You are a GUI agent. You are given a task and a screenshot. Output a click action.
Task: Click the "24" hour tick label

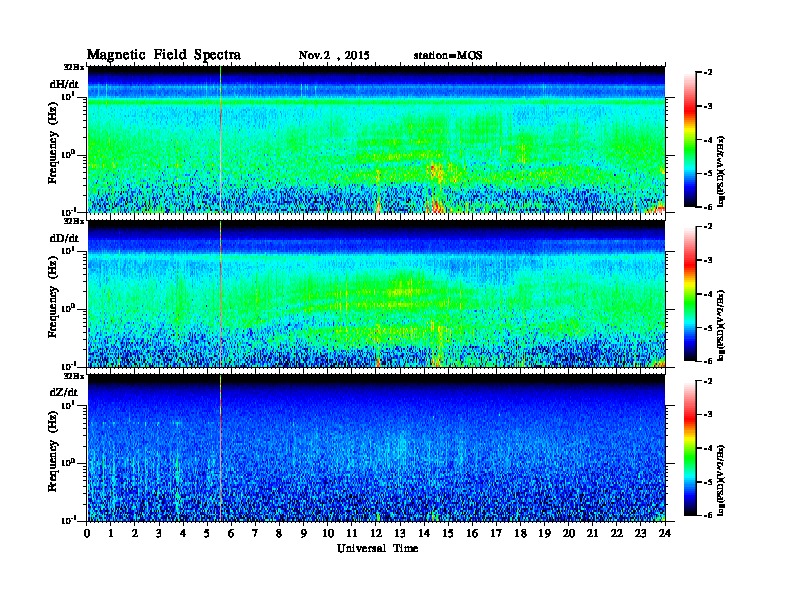pos(665,534)
